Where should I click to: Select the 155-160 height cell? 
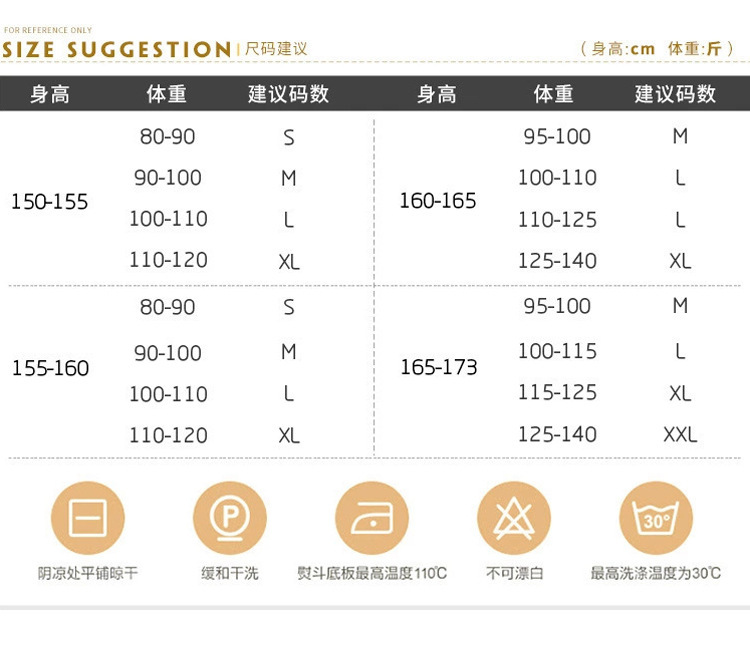point(50,368)
